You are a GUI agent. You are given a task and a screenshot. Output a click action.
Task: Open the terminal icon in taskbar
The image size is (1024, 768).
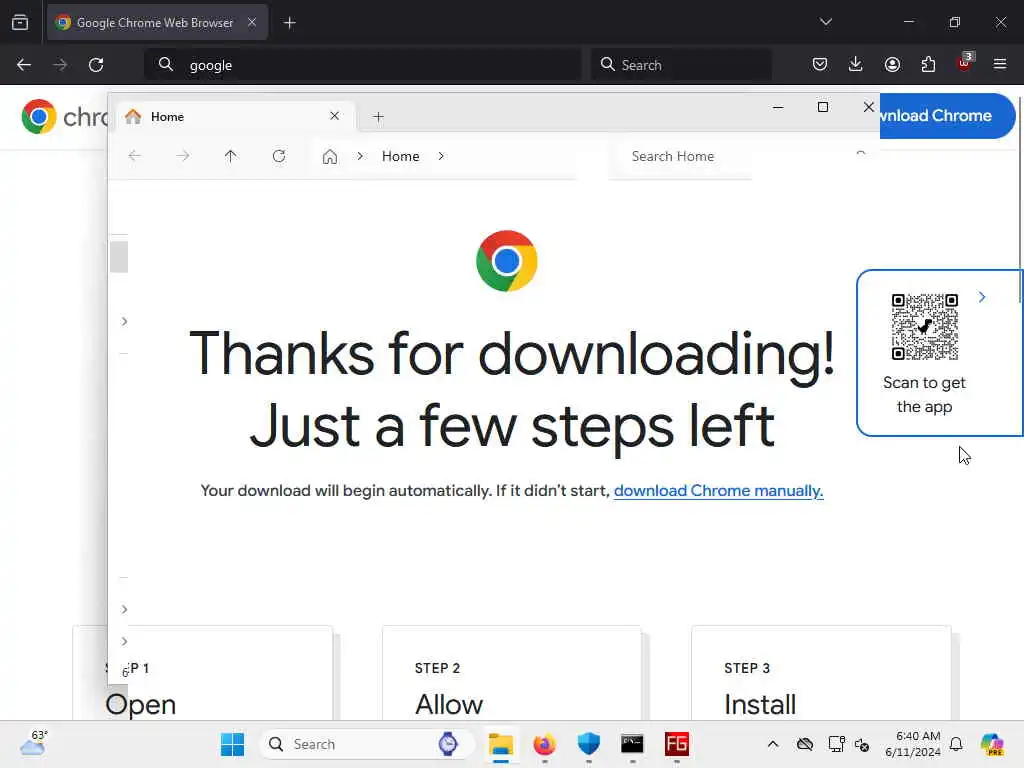(x=632, y=744)
